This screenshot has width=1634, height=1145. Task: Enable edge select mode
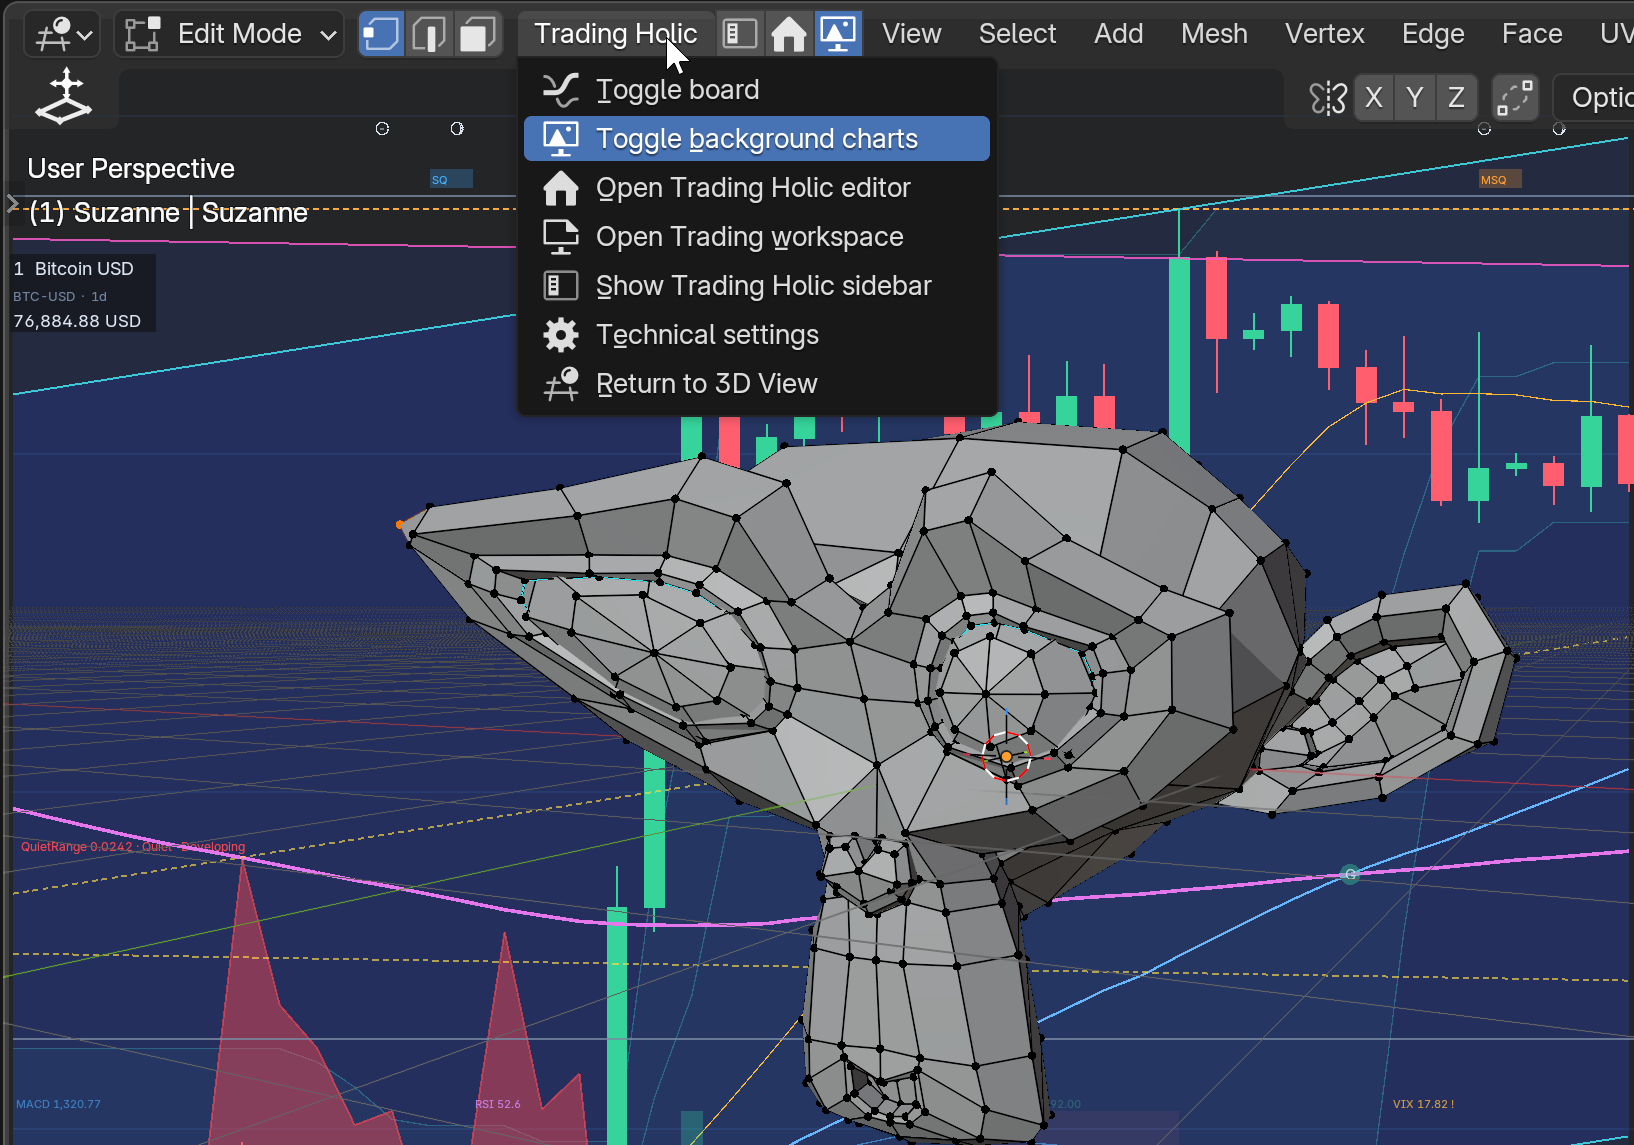pyautogui.click(x=429, y=34)
